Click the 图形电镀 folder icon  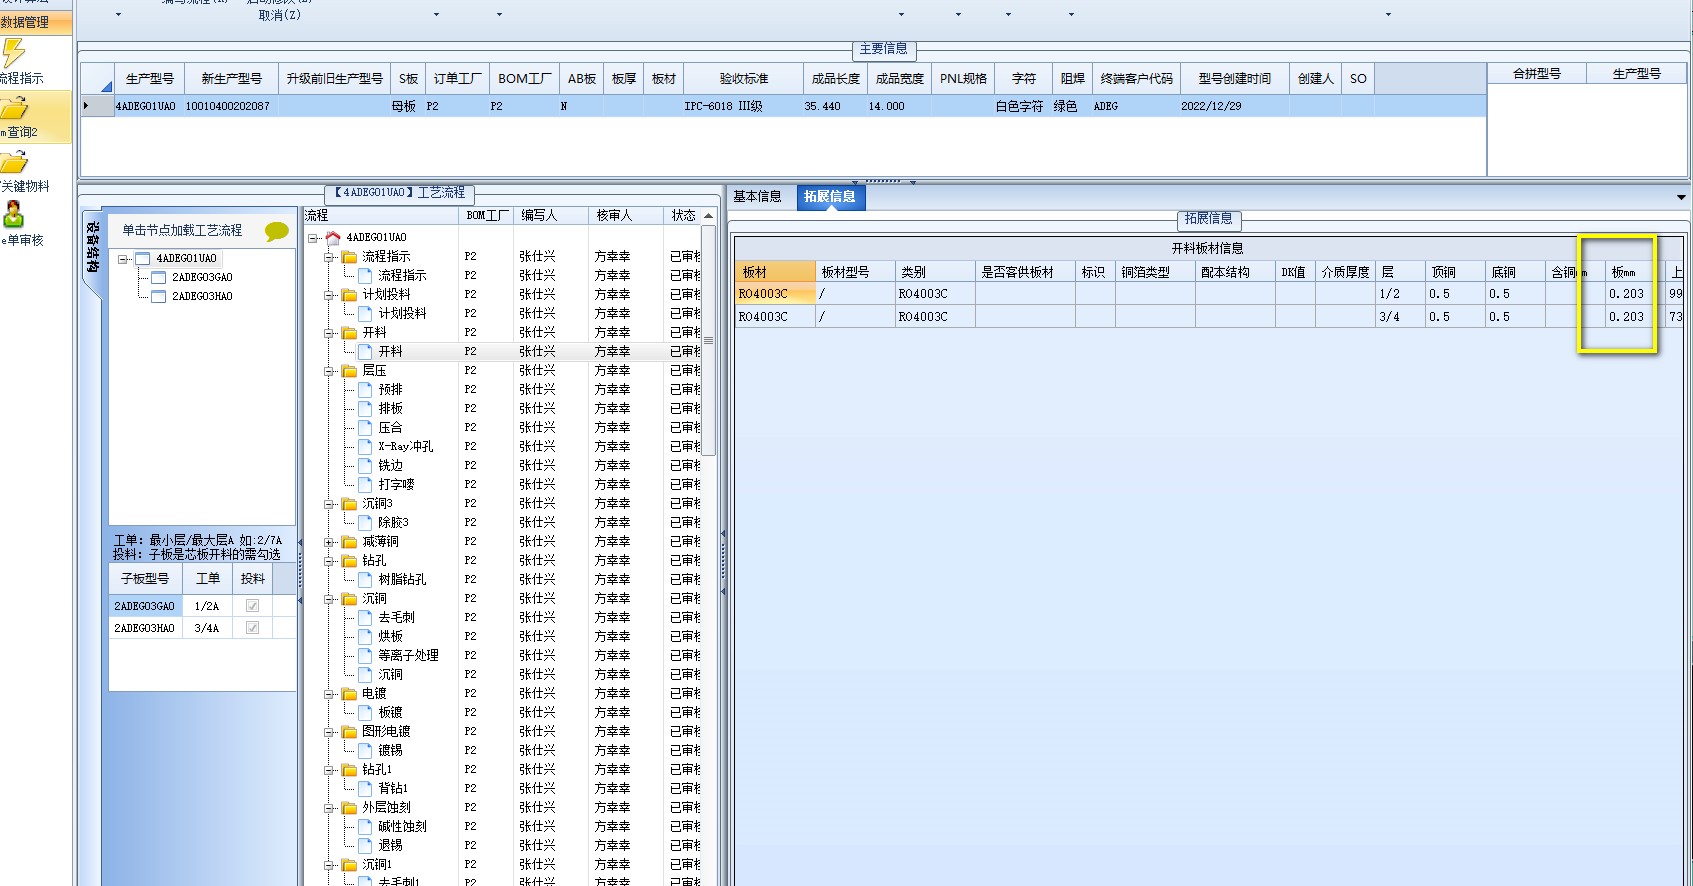(349, 732)
